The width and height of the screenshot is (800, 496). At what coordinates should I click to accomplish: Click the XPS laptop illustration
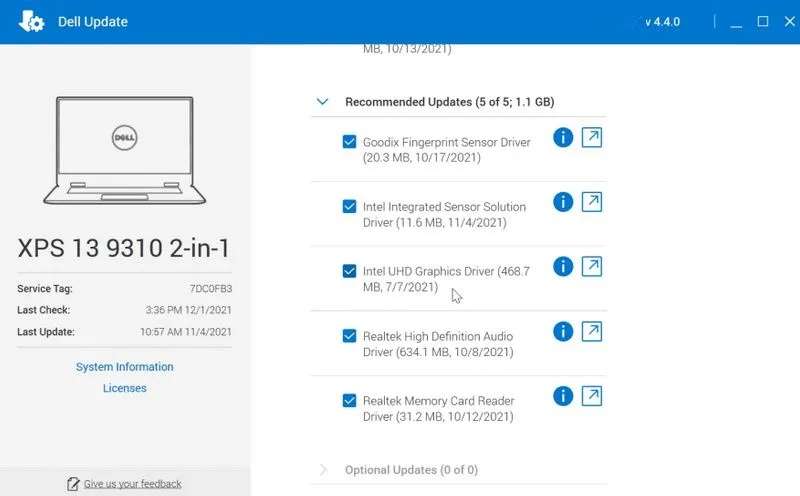point(124,151)
